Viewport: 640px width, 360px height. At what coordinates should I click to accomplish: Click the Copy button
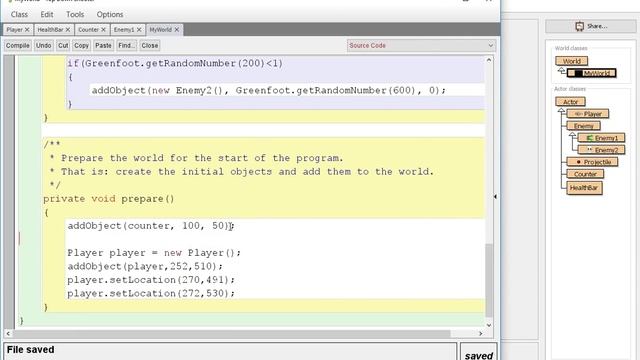point(81,45)
